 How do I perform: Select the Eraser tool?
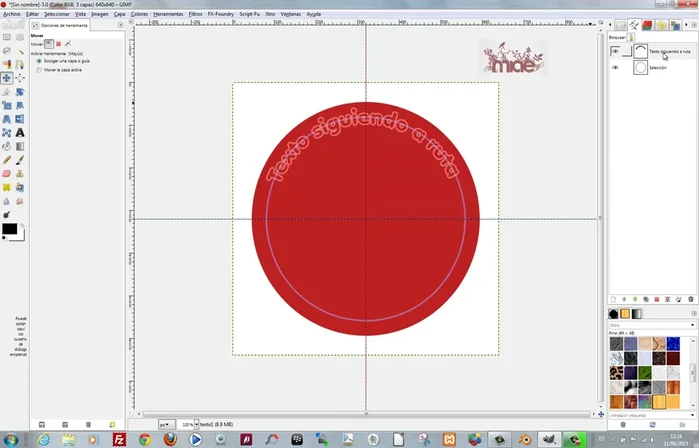(x=7, y=173)
